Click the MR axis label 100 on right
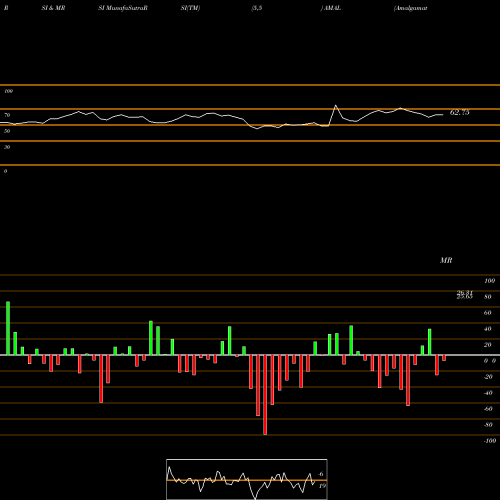This screenshot has width=500, height=500. 489,281
